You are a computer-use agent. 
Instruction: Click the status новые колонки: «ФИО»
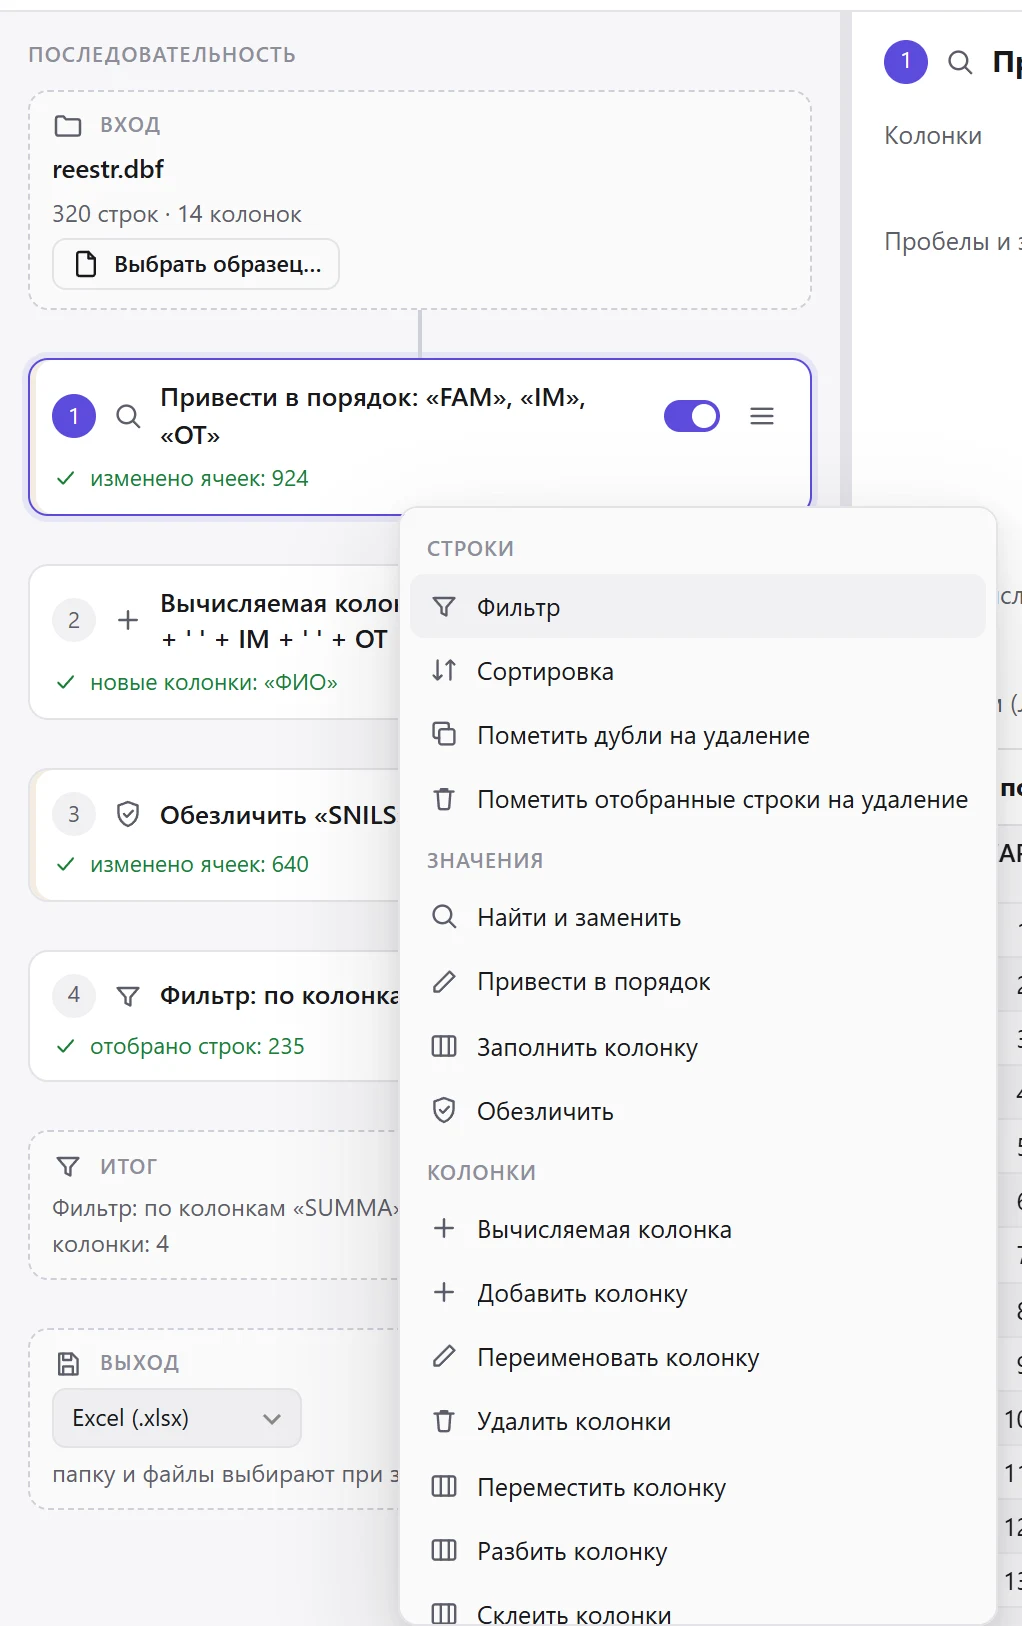coord(214,682)
